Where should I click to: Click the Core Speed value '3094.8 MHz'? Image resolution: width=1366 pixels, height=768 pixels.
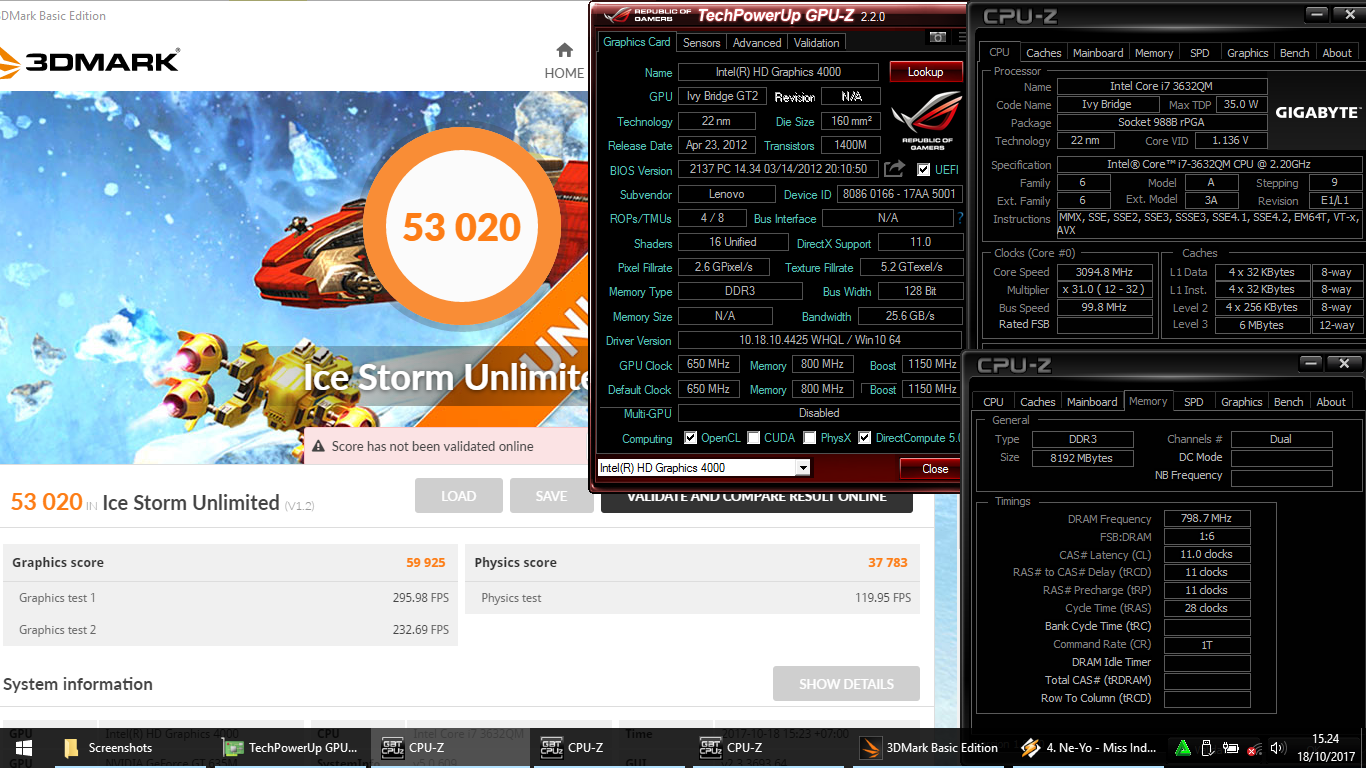[1106, 272]
